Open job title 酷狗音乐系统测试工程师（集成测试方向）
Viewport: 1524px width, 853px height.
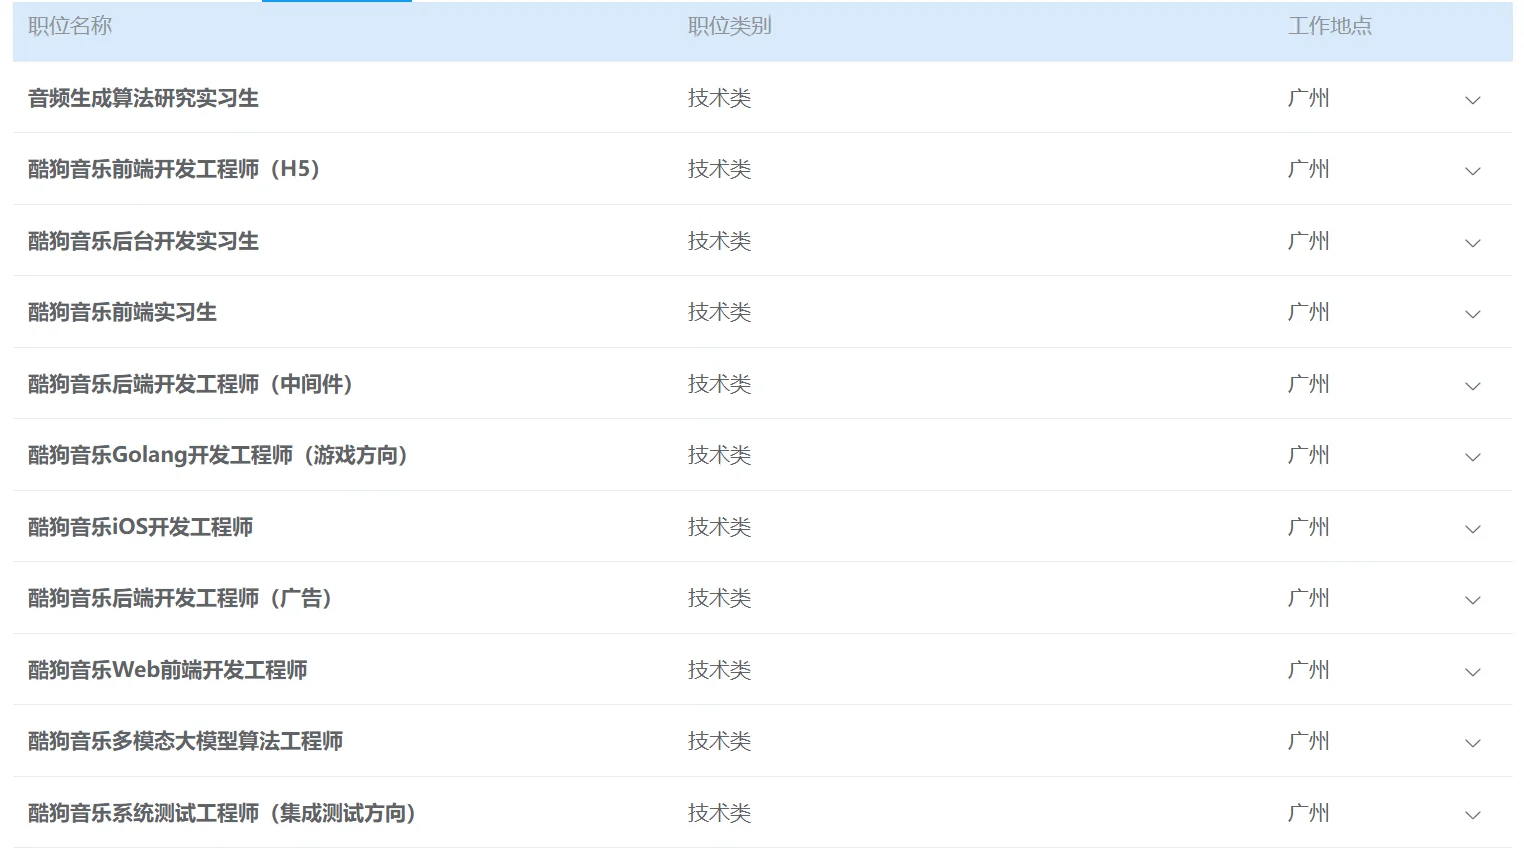(x=222, y=813)
